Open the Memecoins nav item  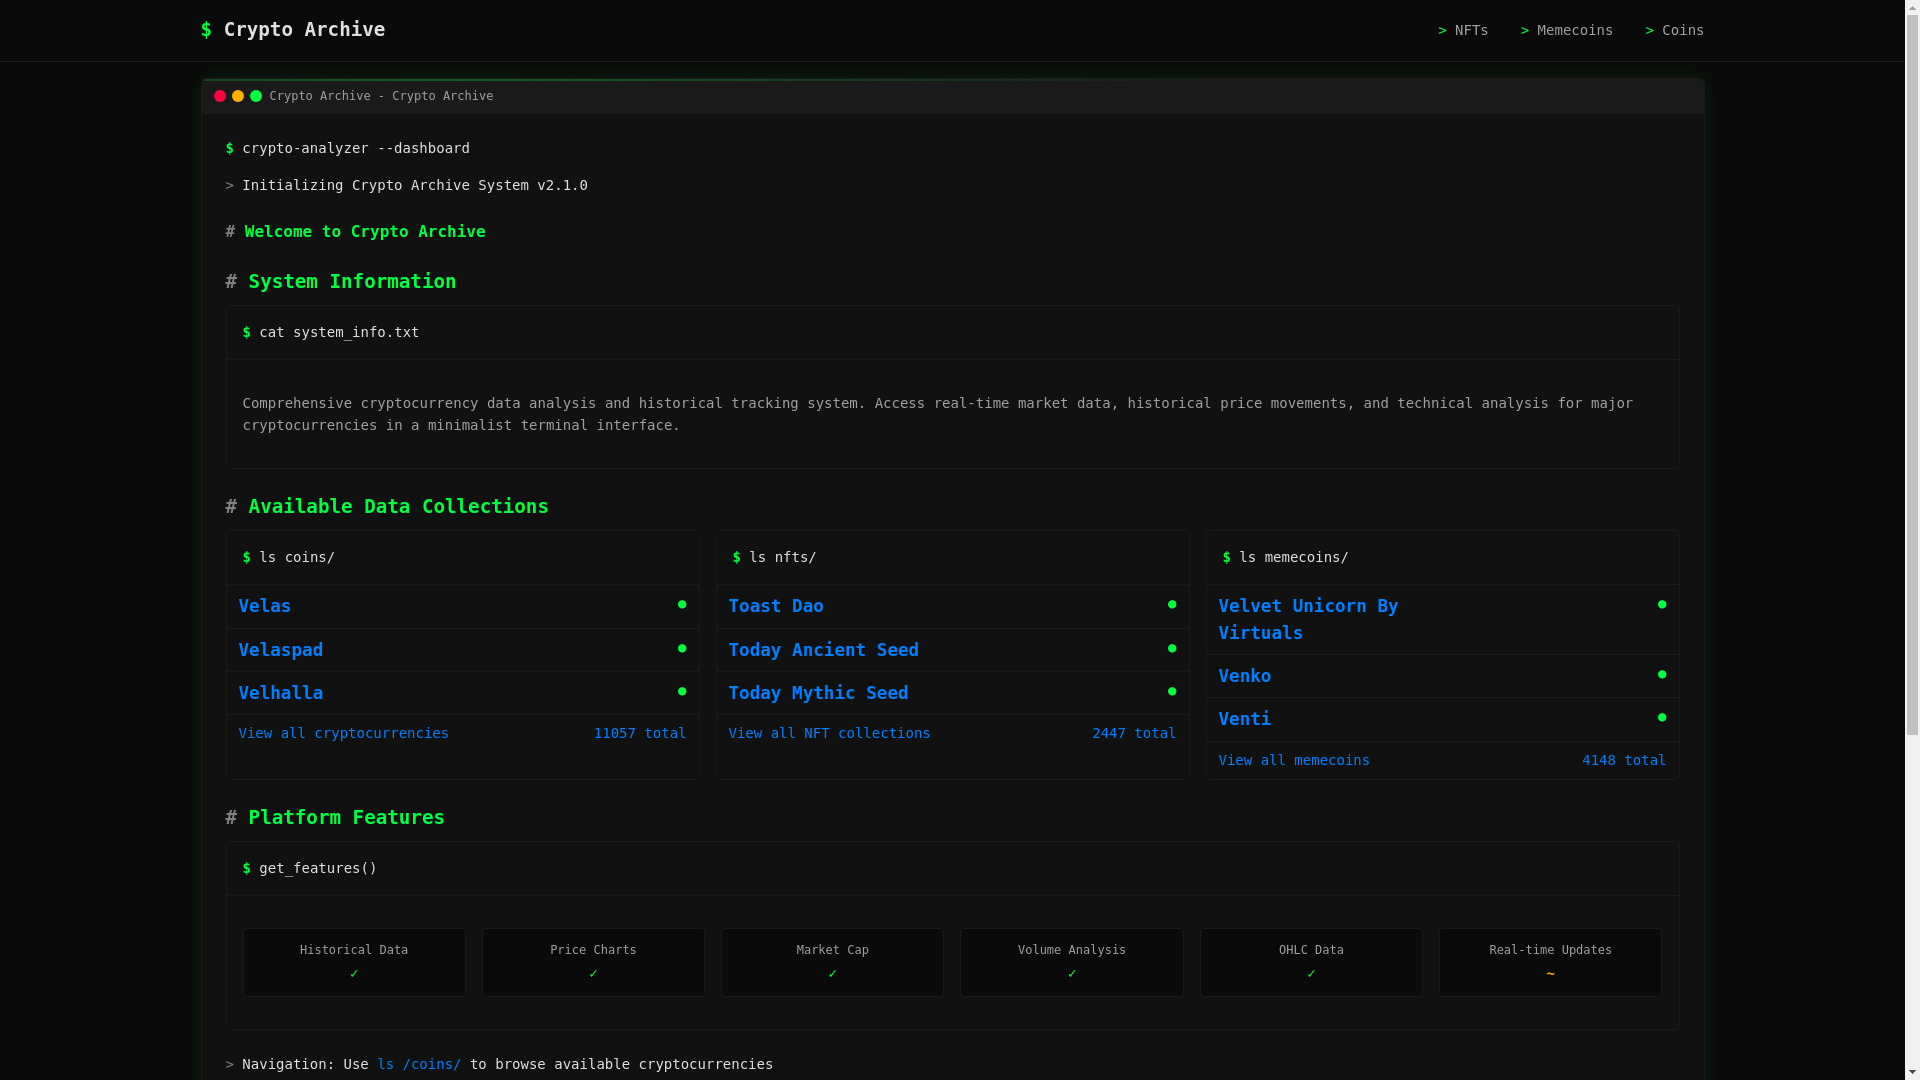1566,30
